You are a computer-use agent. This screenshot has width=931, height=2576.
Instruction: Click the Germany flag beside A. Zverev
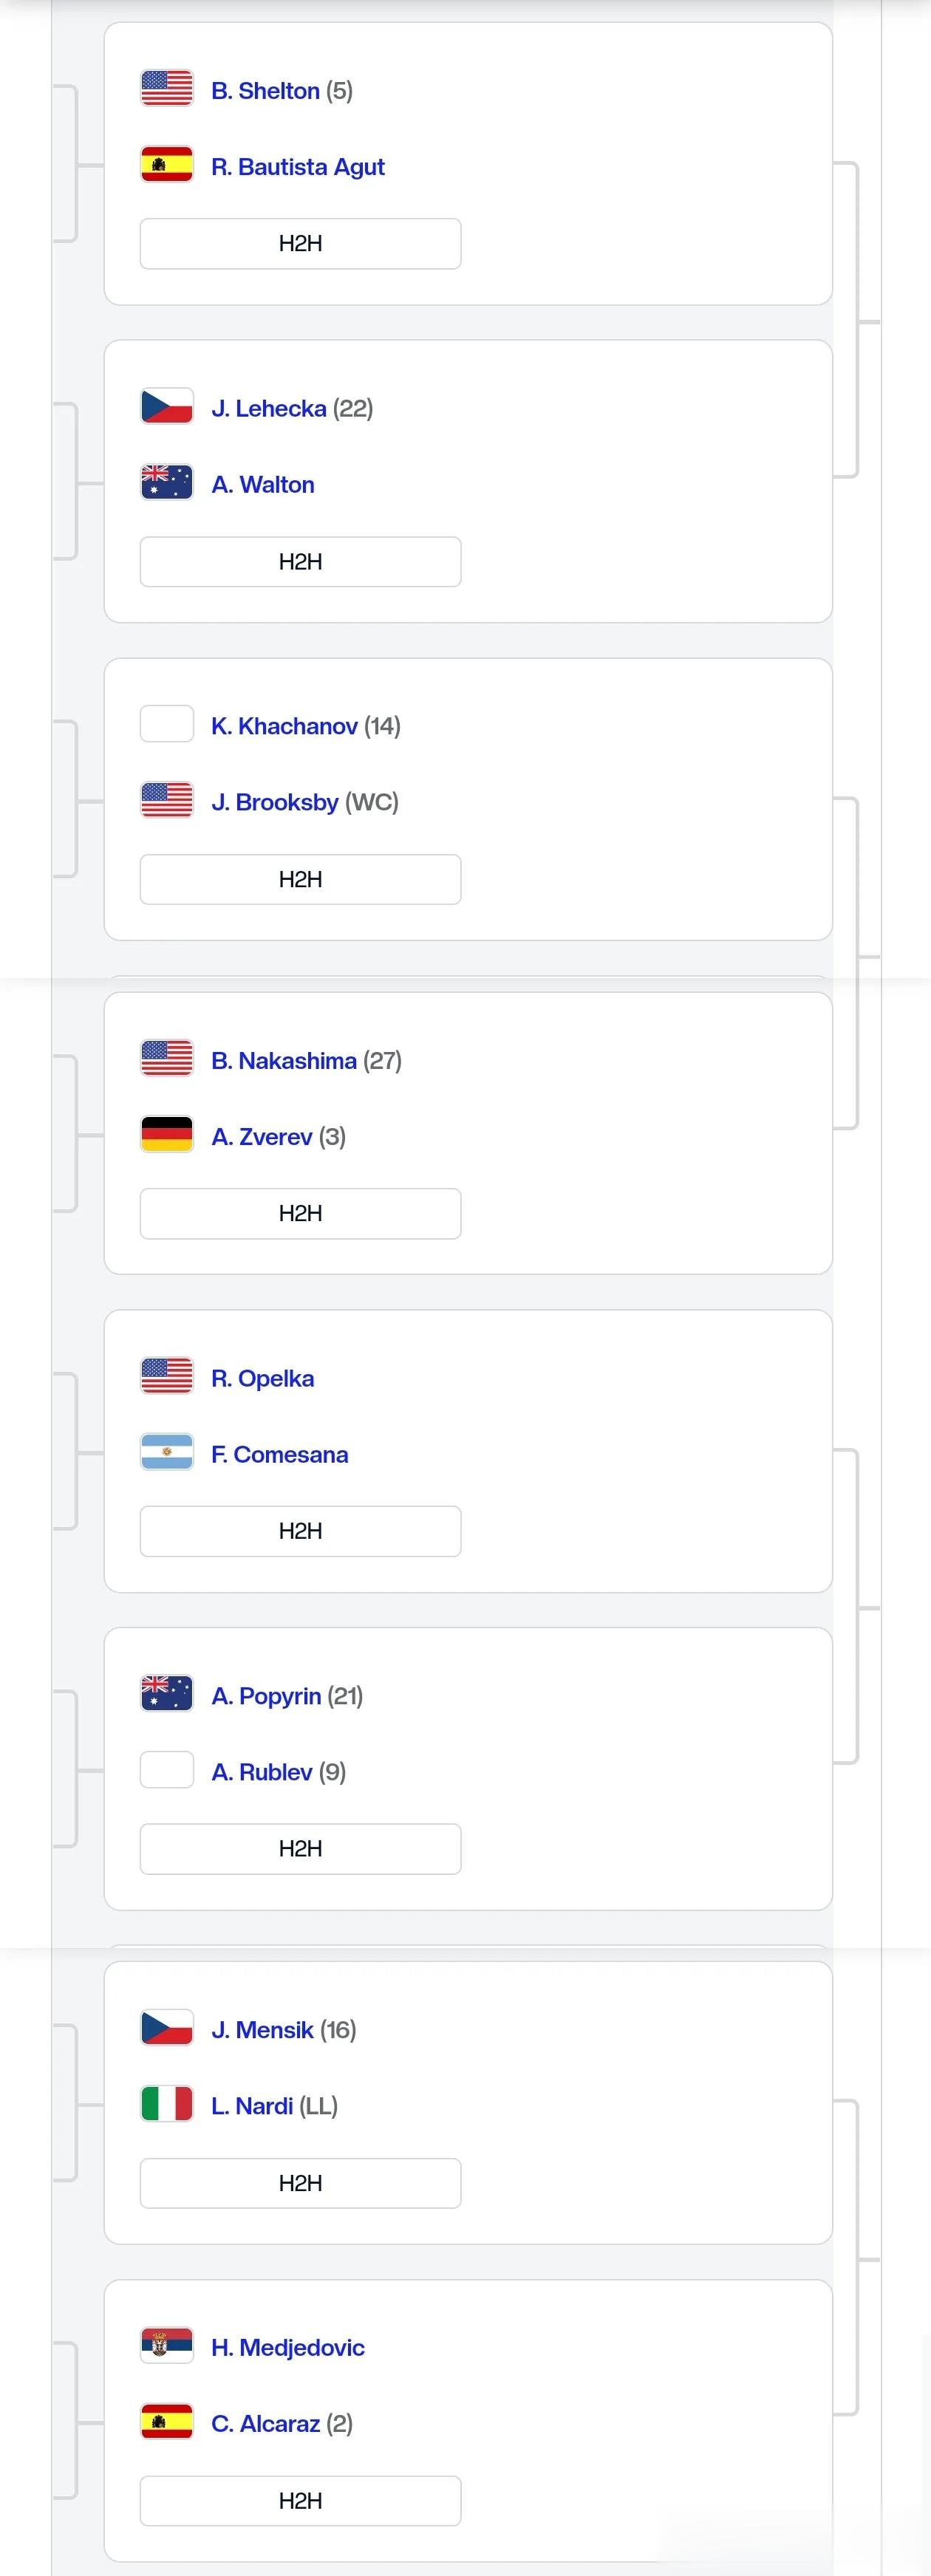coord(167,1134)
